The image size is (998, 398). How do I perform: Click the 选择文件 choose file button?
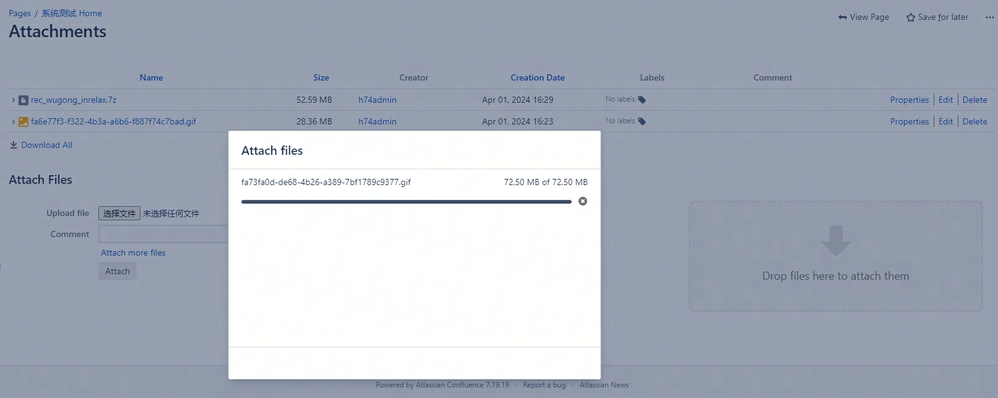pyautogui.click(x=119, y=213)
